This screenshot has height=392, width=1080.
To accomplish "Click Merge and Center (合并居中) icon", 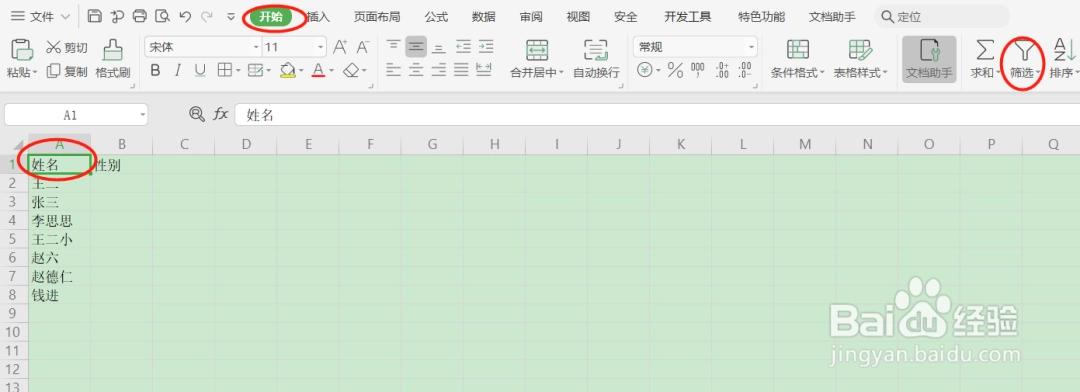I will [x=537, y=50].
